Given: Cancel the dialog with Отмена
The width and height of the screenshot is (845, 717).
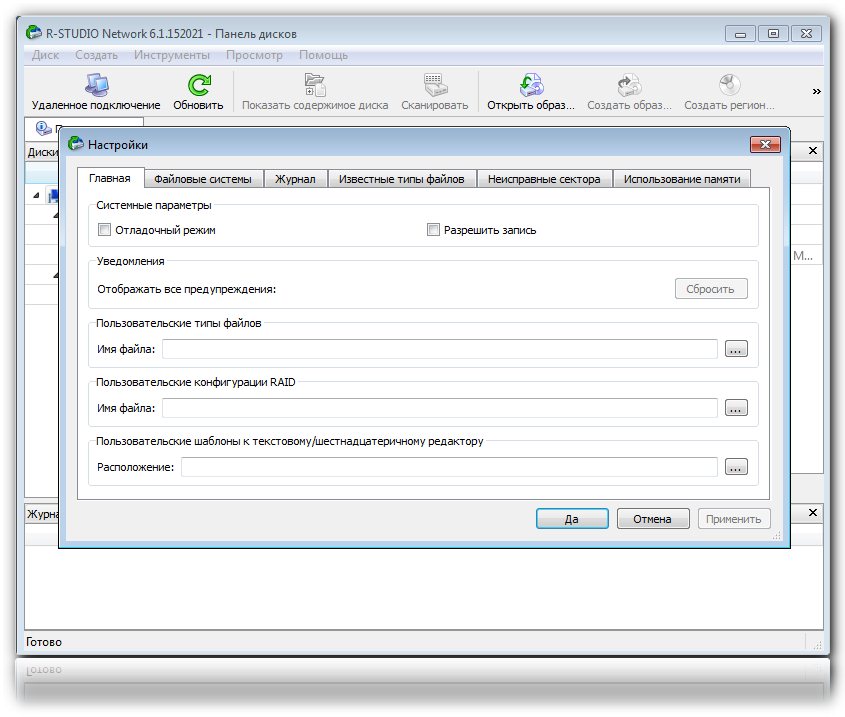Looking at the screenshot, I should point(653,519).
